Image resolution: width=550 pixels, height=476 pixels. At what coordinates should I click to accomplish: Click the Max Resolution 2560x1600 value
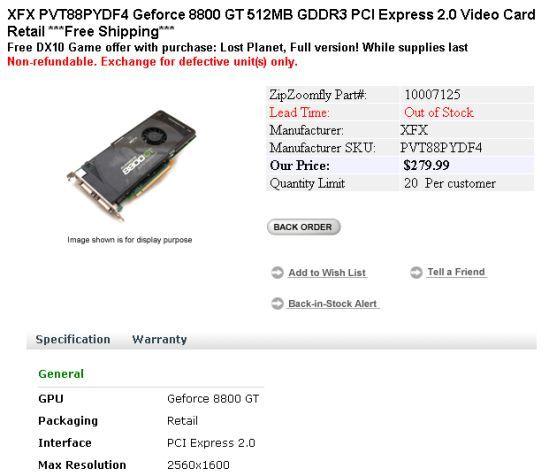pos(198,465)
